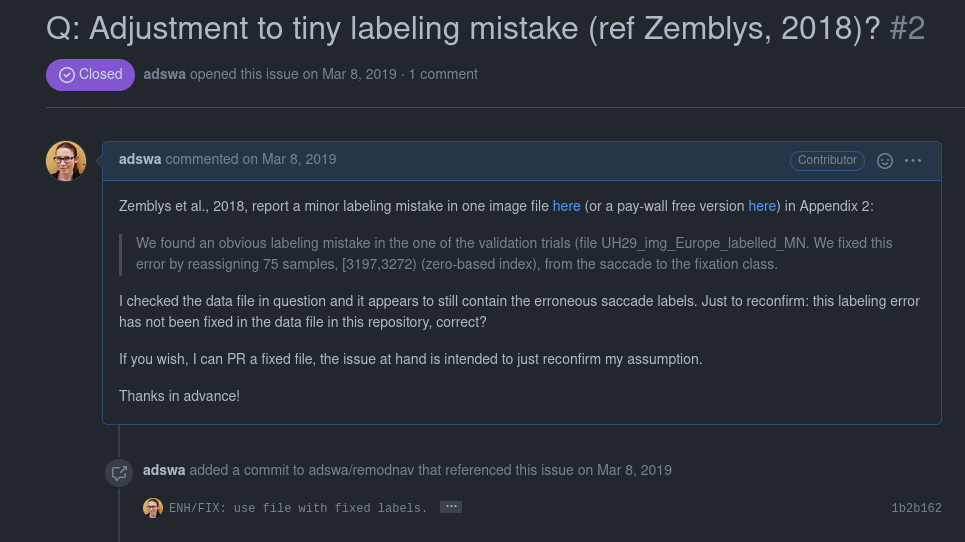Viewport: 965px width, 542px height.
Task: Expand the commit description ellipsis button
Action: point(451,507)
